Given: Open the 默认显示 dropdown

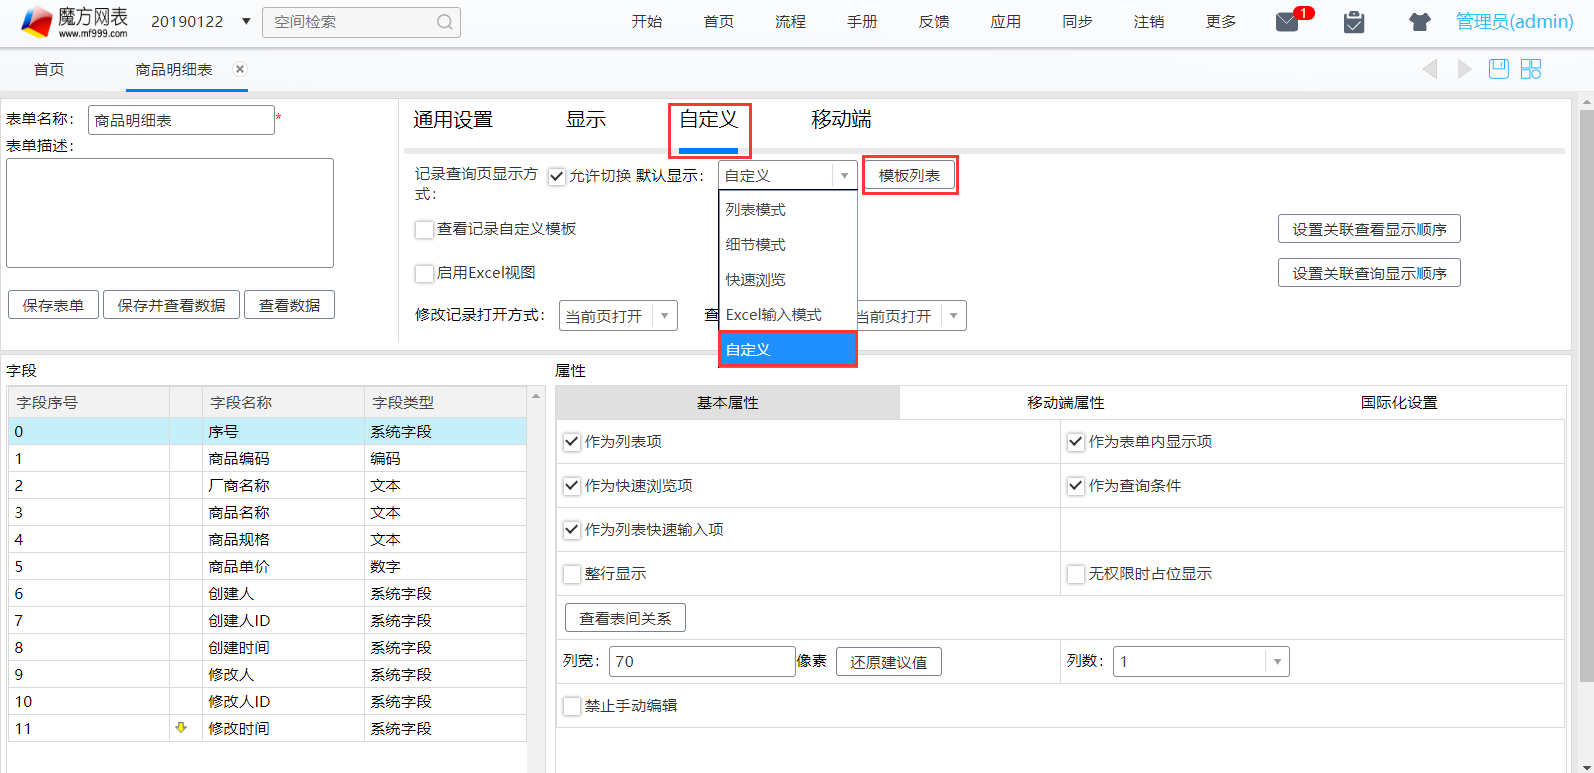Looking at the screenshot, I should pyautogui.click(x=788, y=175).
